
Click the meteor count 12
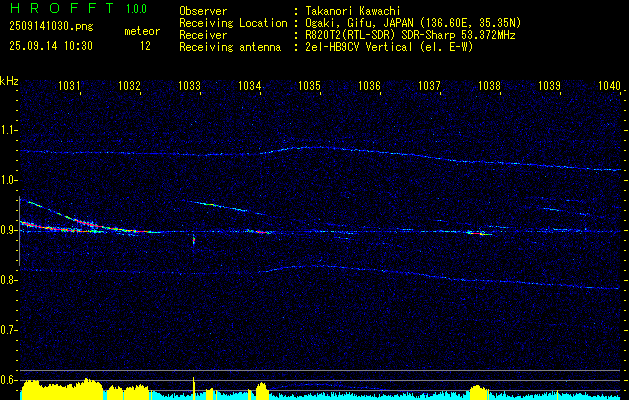(x=145, y=46)
